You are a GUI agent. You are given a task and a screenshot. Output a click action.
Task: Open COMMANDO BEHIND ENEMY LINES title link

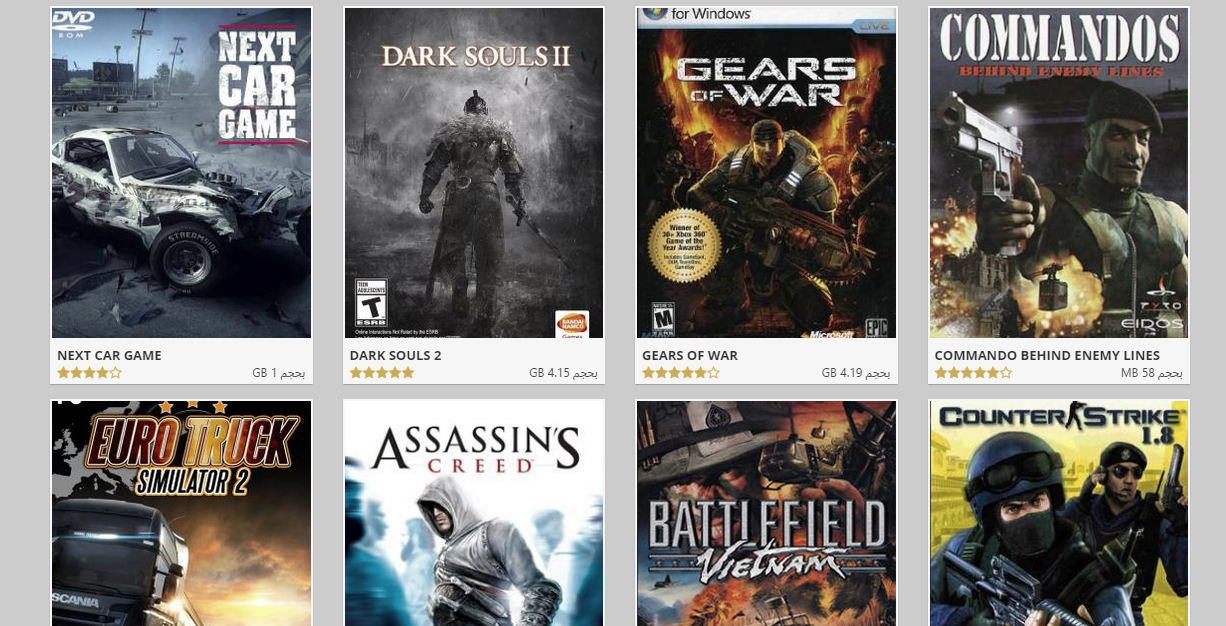coord(1047,355)
